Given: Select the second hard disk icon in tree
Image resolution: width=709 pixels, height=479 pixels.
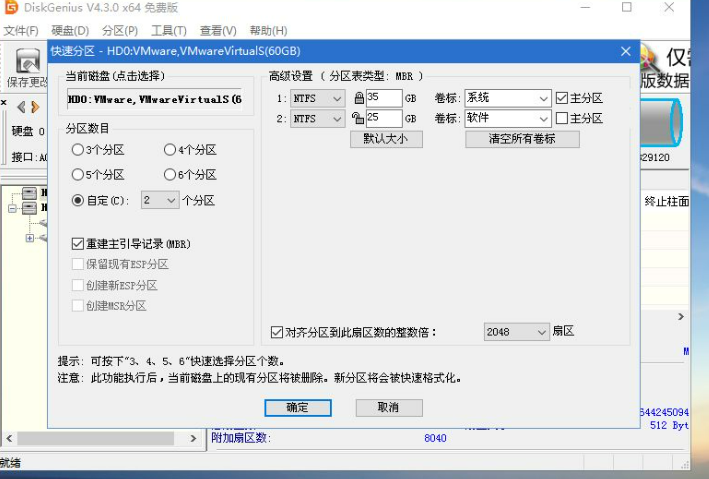Looking at the screenshot, I should click(29, 208).
